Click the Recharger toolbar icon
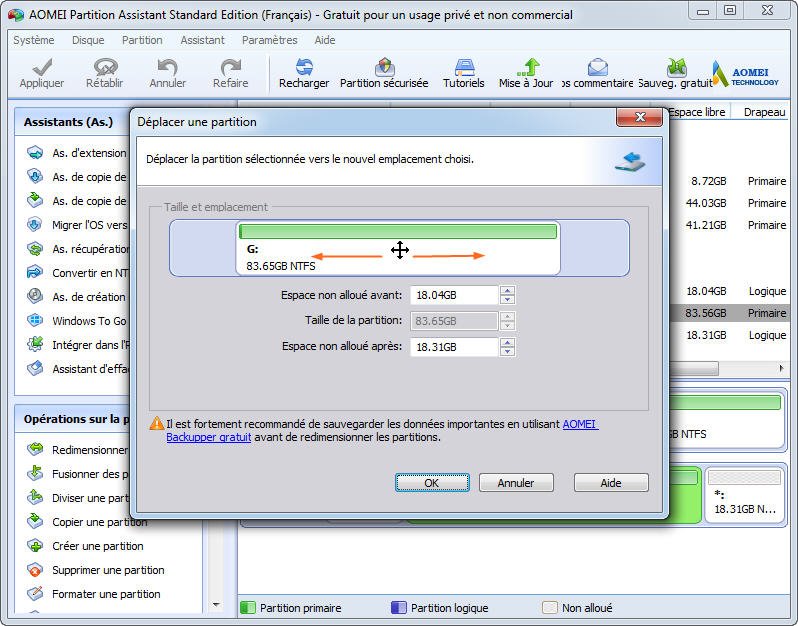Image resolution: width=798 pixels, height=626 pixels. pos(304,74)
